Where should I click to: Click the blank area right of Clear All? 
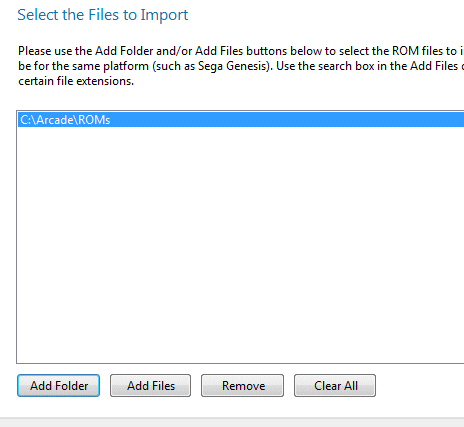pyautogui.click(x=420, y=385)
